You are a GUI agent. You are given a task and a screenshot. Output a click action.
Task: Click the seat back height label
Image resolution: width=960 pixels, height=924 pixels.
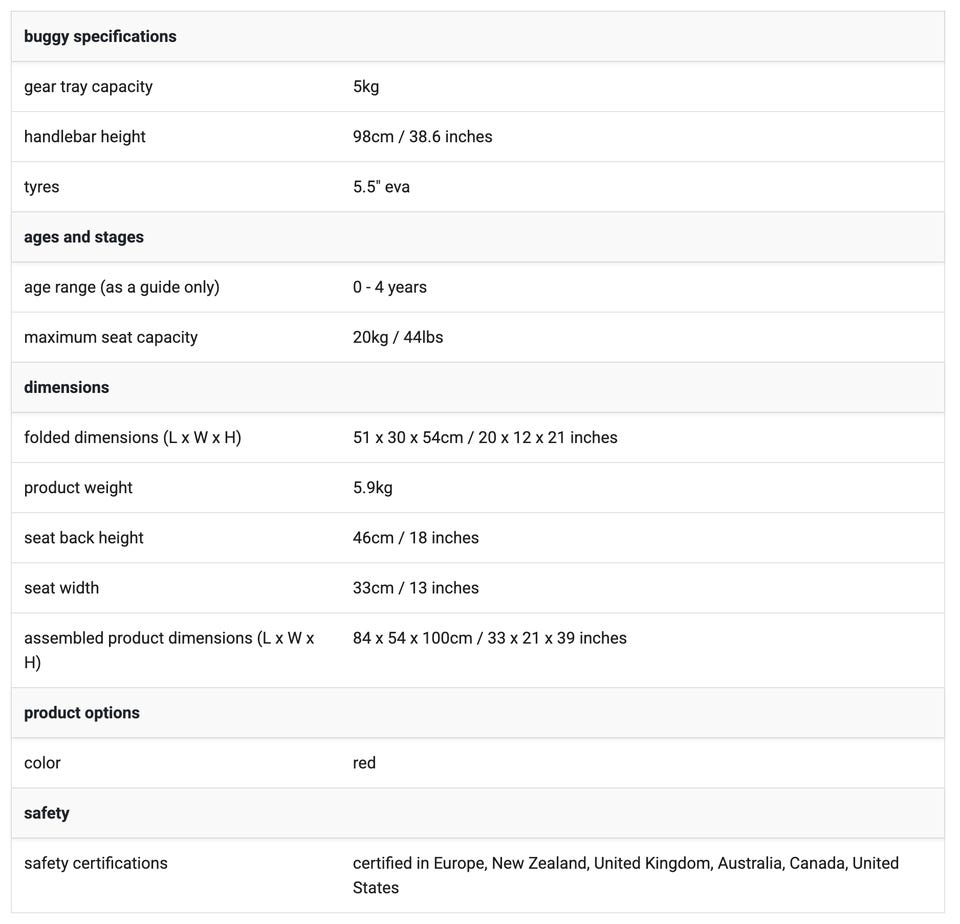click(84, 537)
